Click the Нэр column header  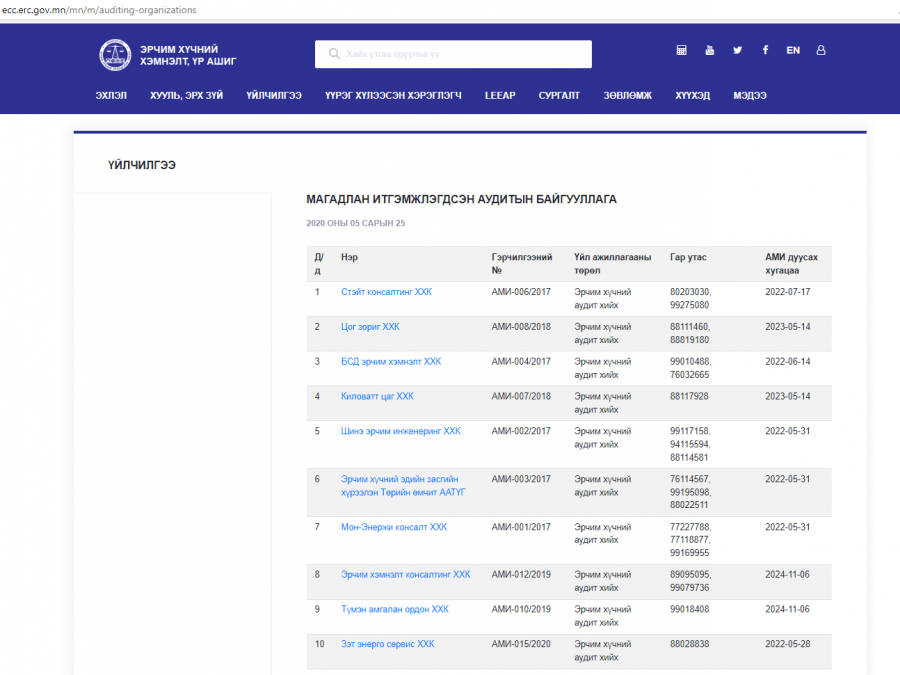click(349, 257)
